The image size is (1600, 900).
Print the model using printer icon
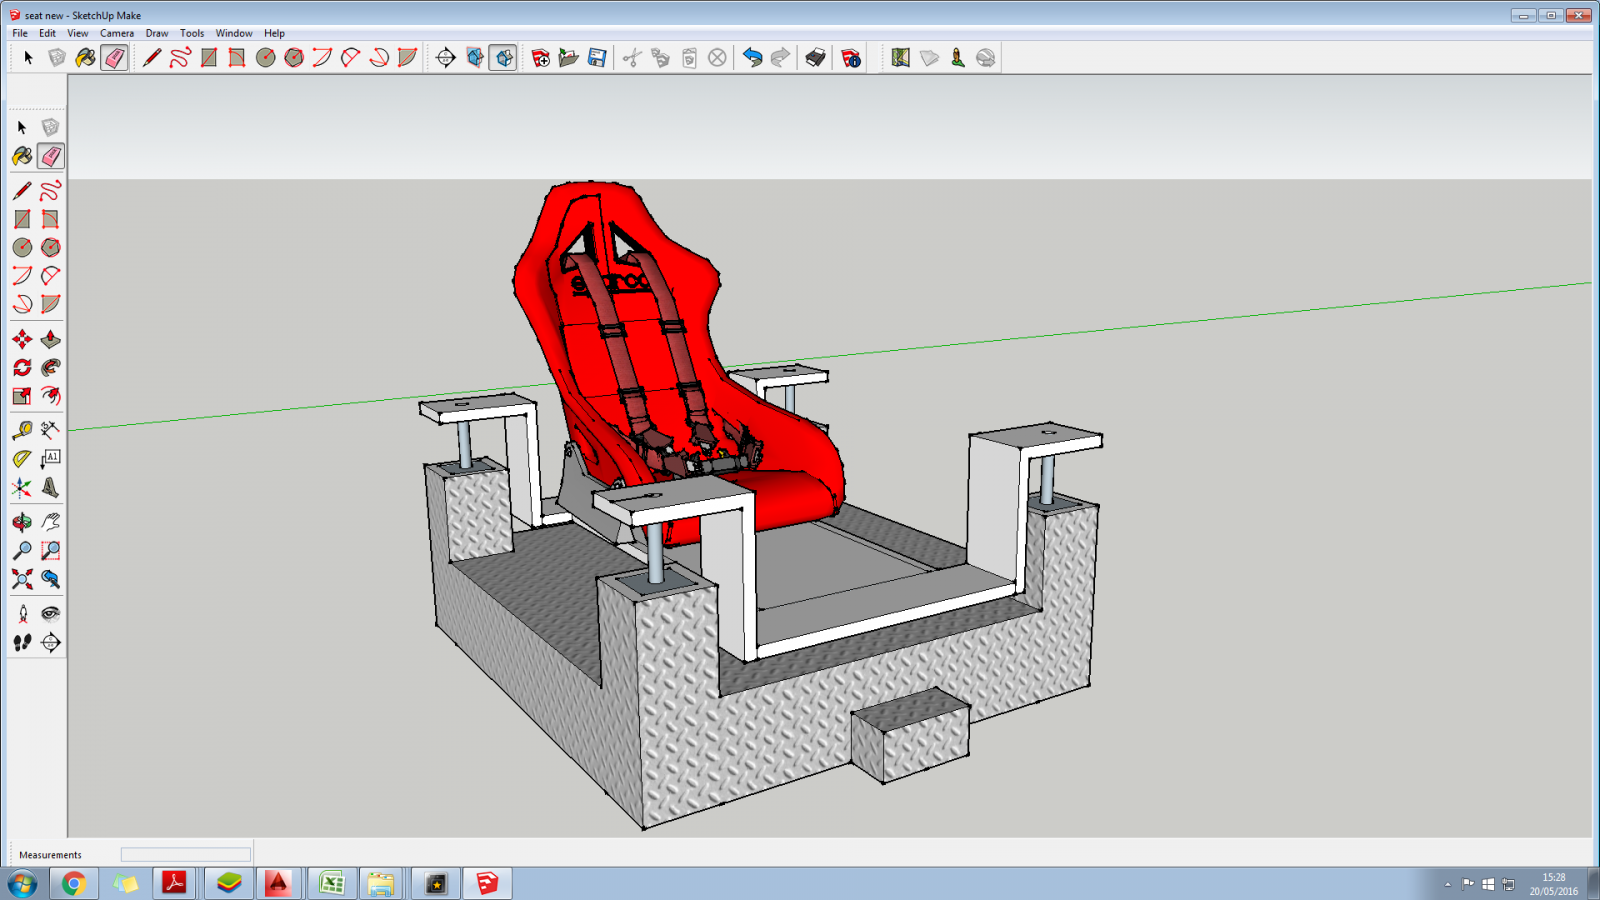[815, 58]
